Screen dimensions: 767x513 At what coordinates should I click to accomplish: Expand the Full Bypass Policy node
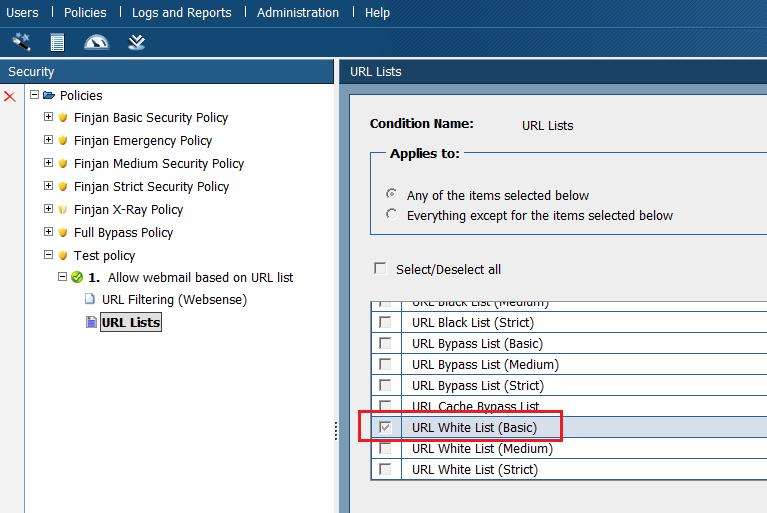pyautogui.click(x=48, y=233)
